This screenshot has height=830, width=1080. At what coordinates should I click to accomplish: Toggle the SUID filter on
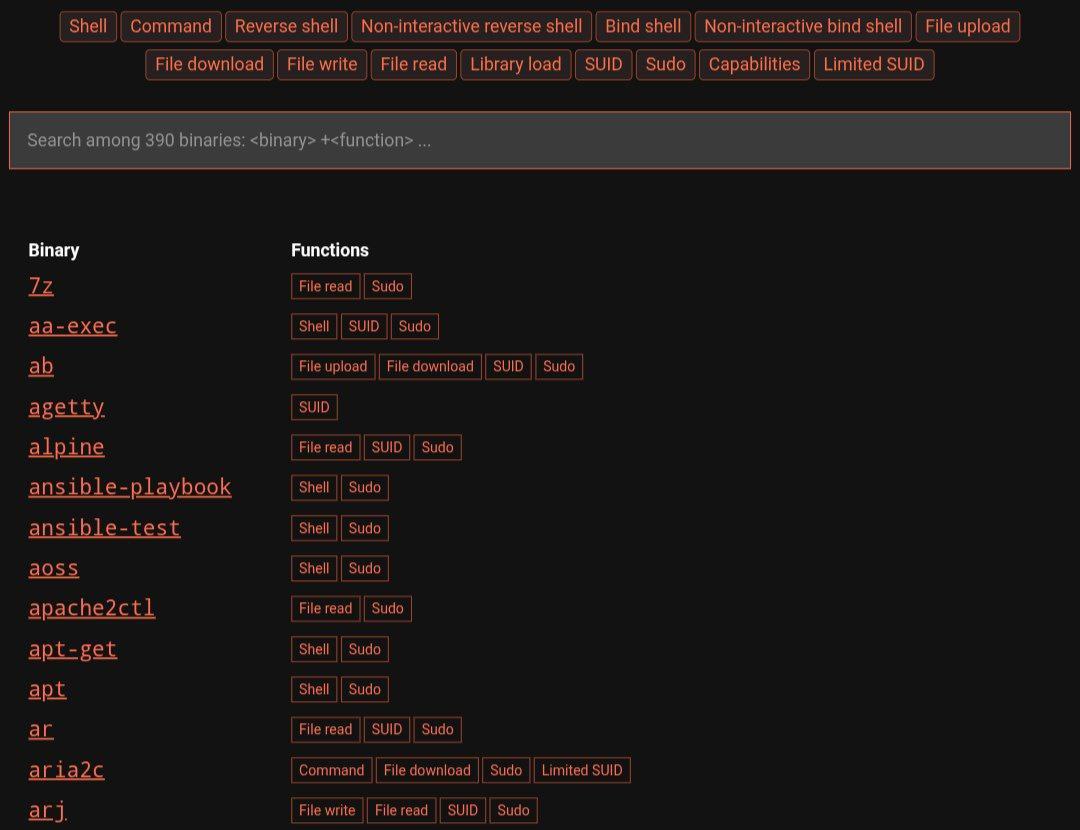coord(603,64)
